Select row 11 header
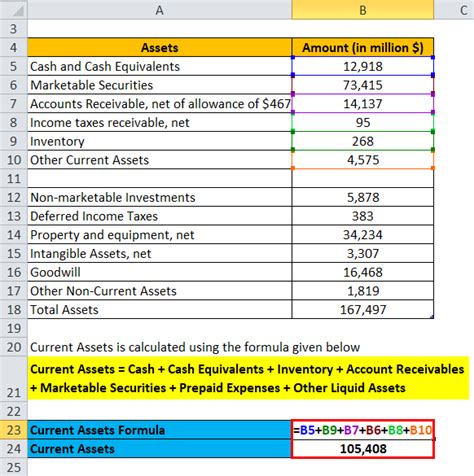This screenshot has width=474, height=476. click(x=14, y=178)
